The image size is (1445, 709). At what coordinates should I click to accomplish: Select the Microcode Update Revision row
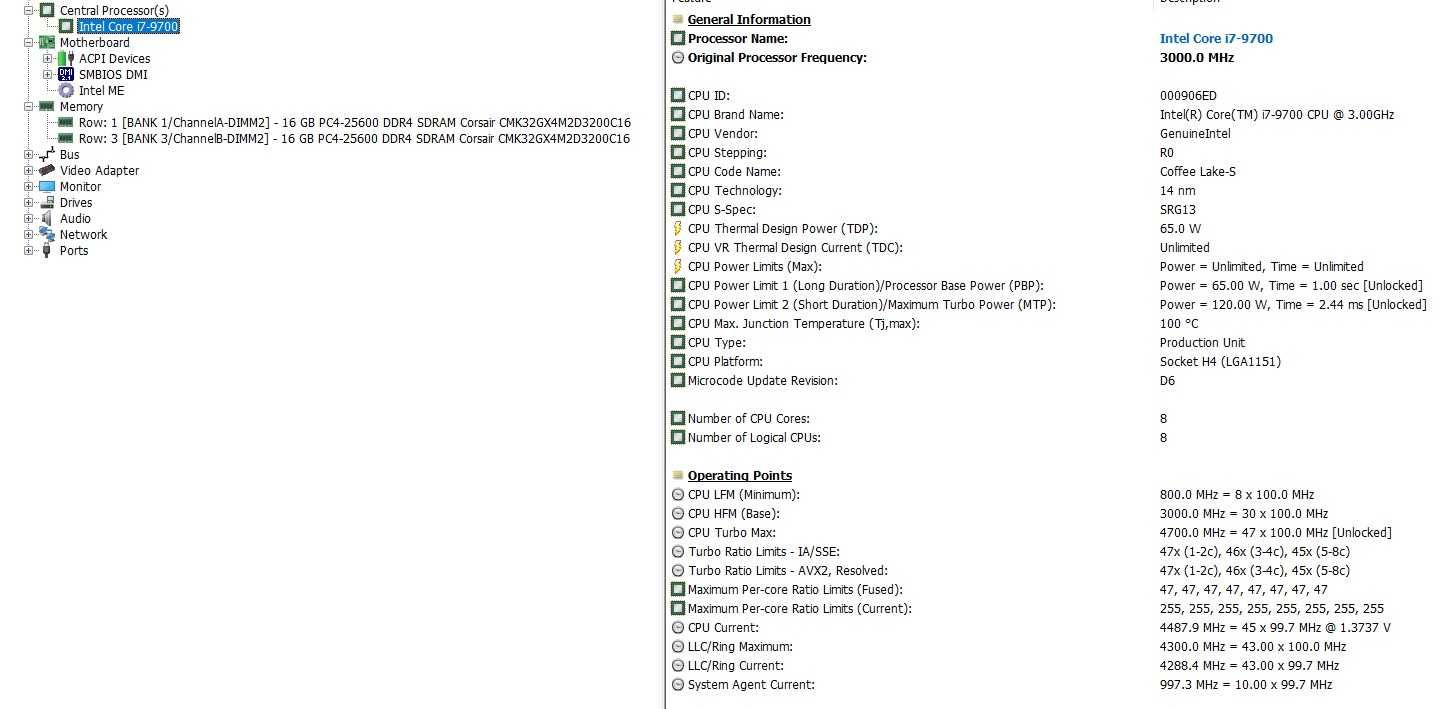click(x=1055, y=380)
